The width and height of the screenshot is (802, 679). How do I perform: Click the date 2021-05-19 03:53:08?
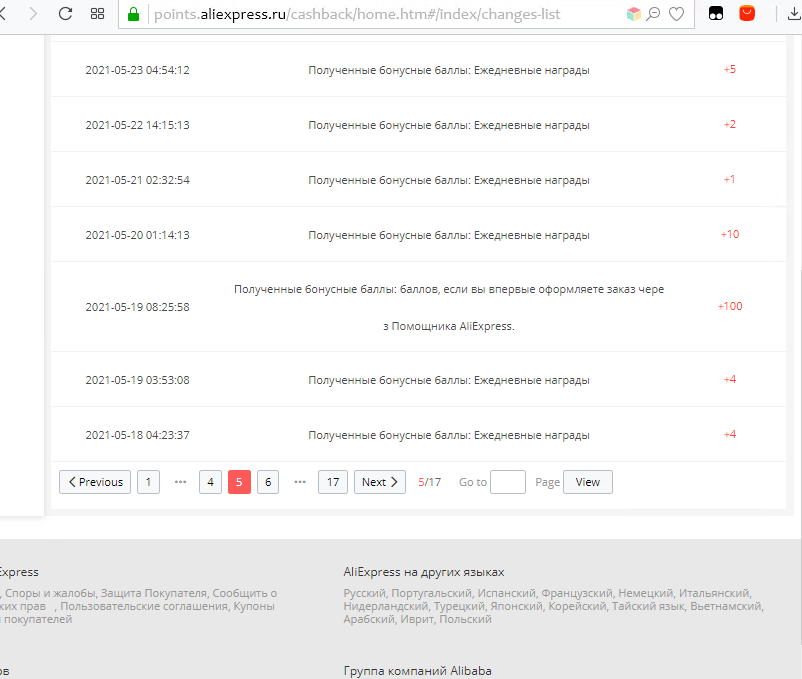coord(138,380)
